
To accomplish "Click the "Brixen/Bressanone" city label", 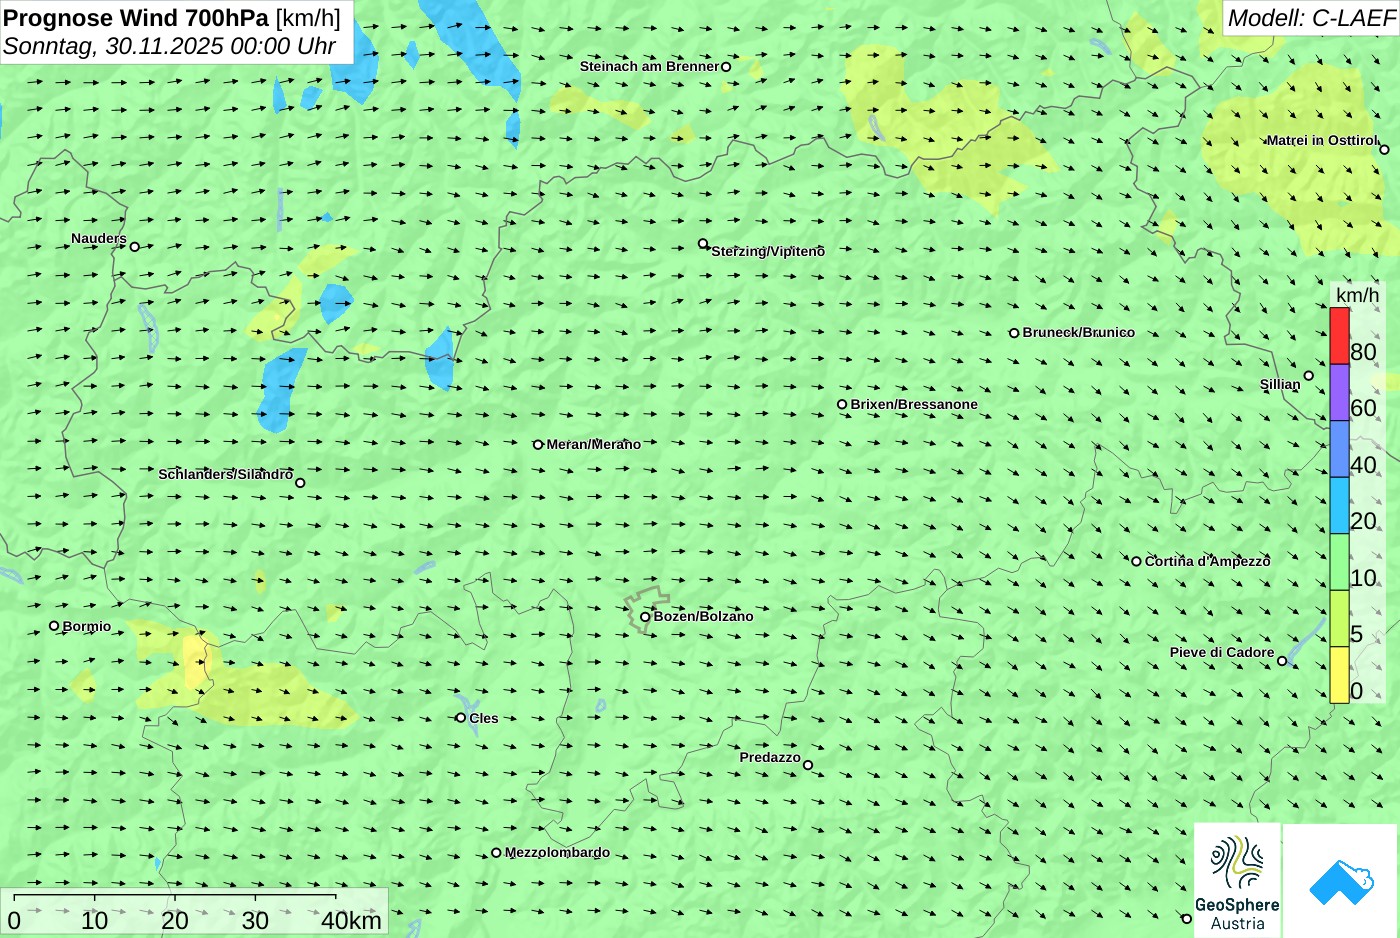I will (x=914, y=405).
